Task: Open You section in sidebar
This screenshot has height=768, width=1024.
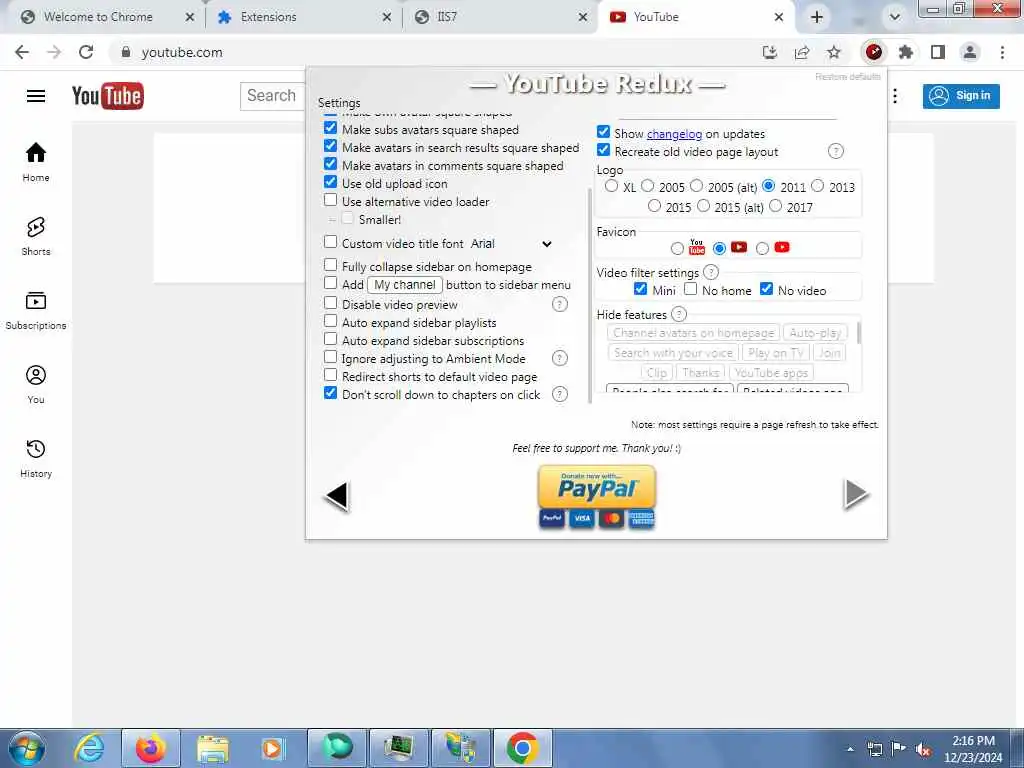Action: pyautogui.click(x=36, y=384)
